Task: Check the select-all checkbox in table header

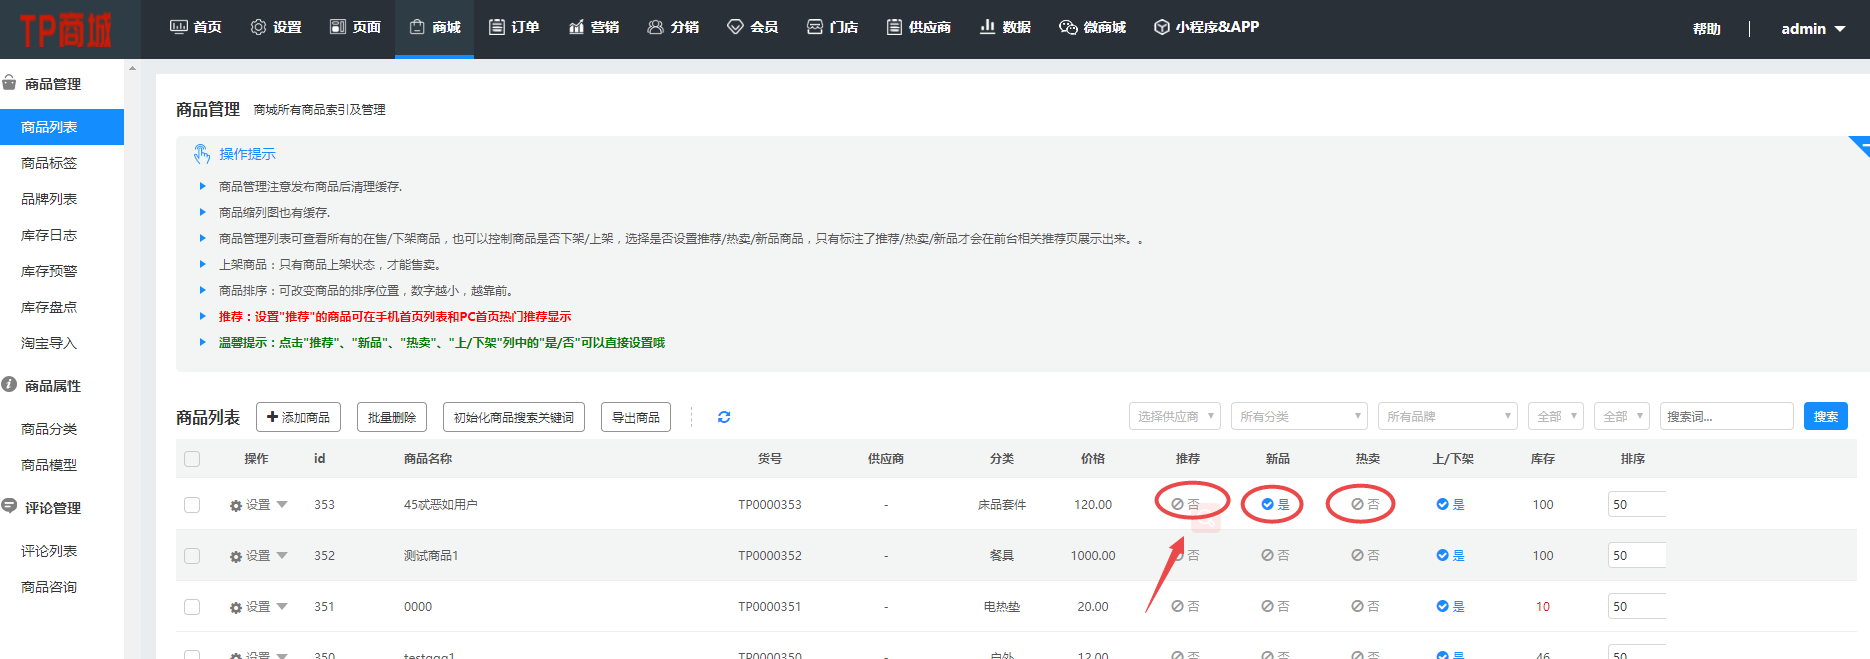Action: pos(192,459)
